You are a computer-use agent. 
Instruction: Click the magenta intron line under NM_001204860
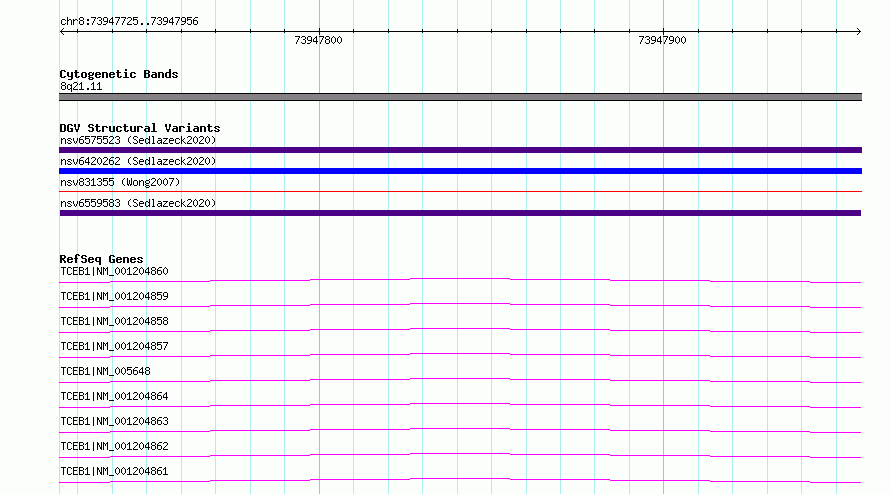click(x=460, y=279)
